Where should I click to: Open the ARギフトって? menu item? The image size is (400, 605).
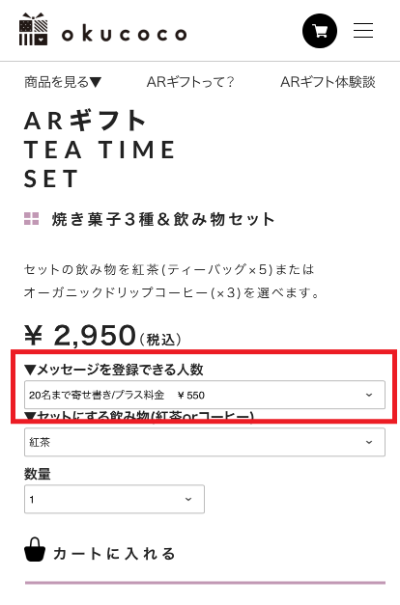[190, 82]
